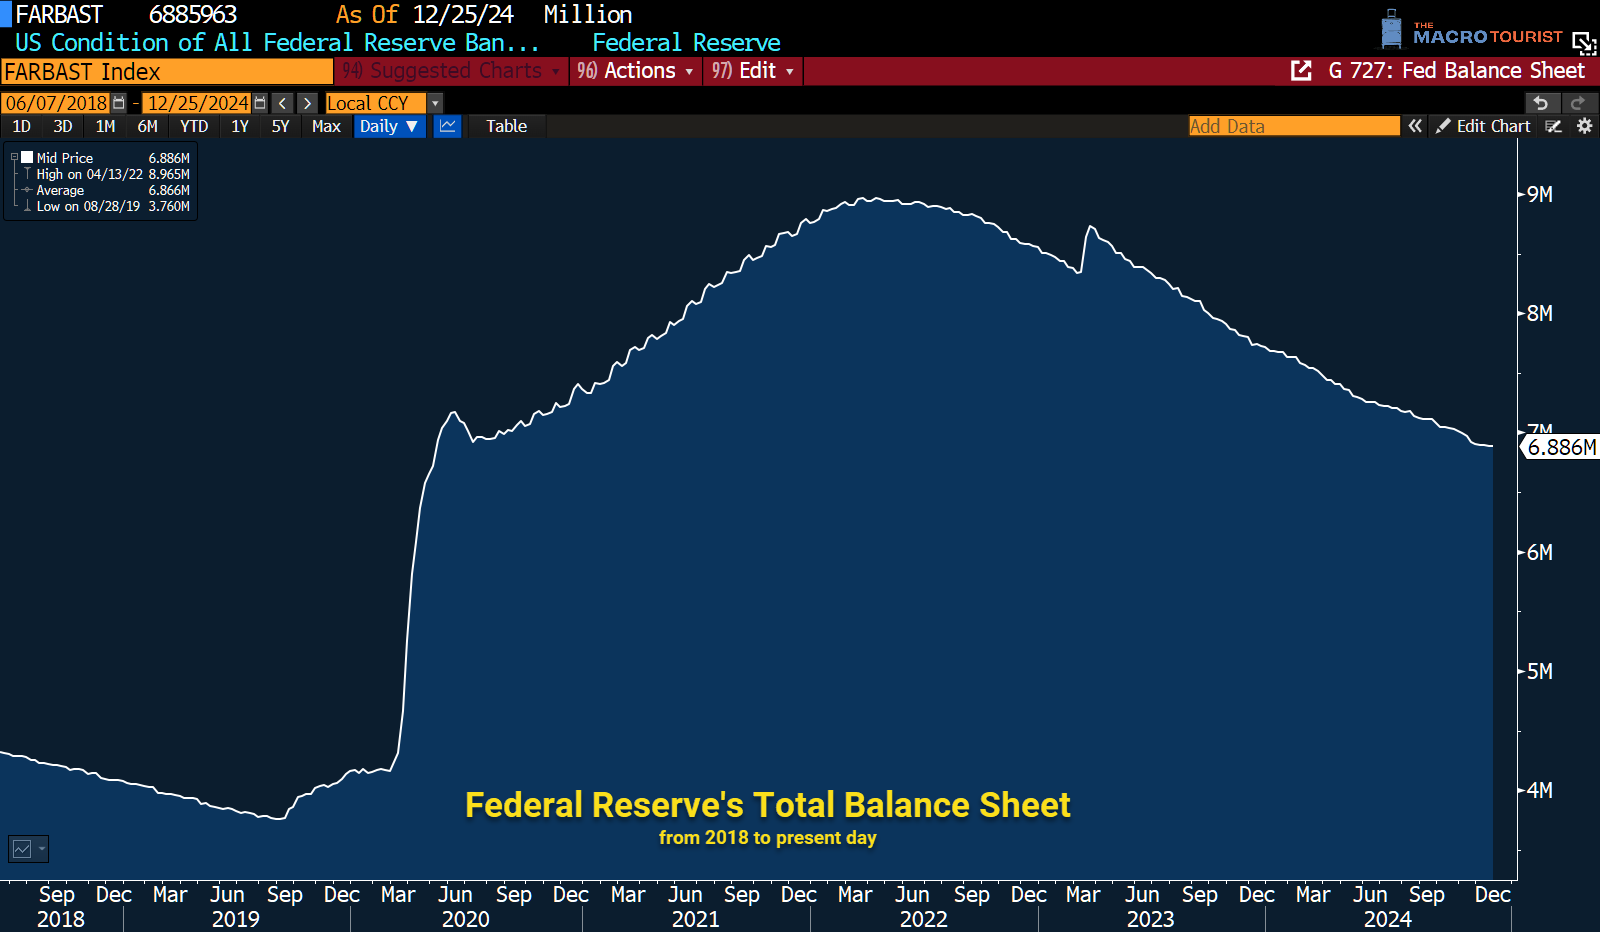Collapse the Mid Price legend tree
Viewport: 1600px width, 932px height.
tap(14, 158)
